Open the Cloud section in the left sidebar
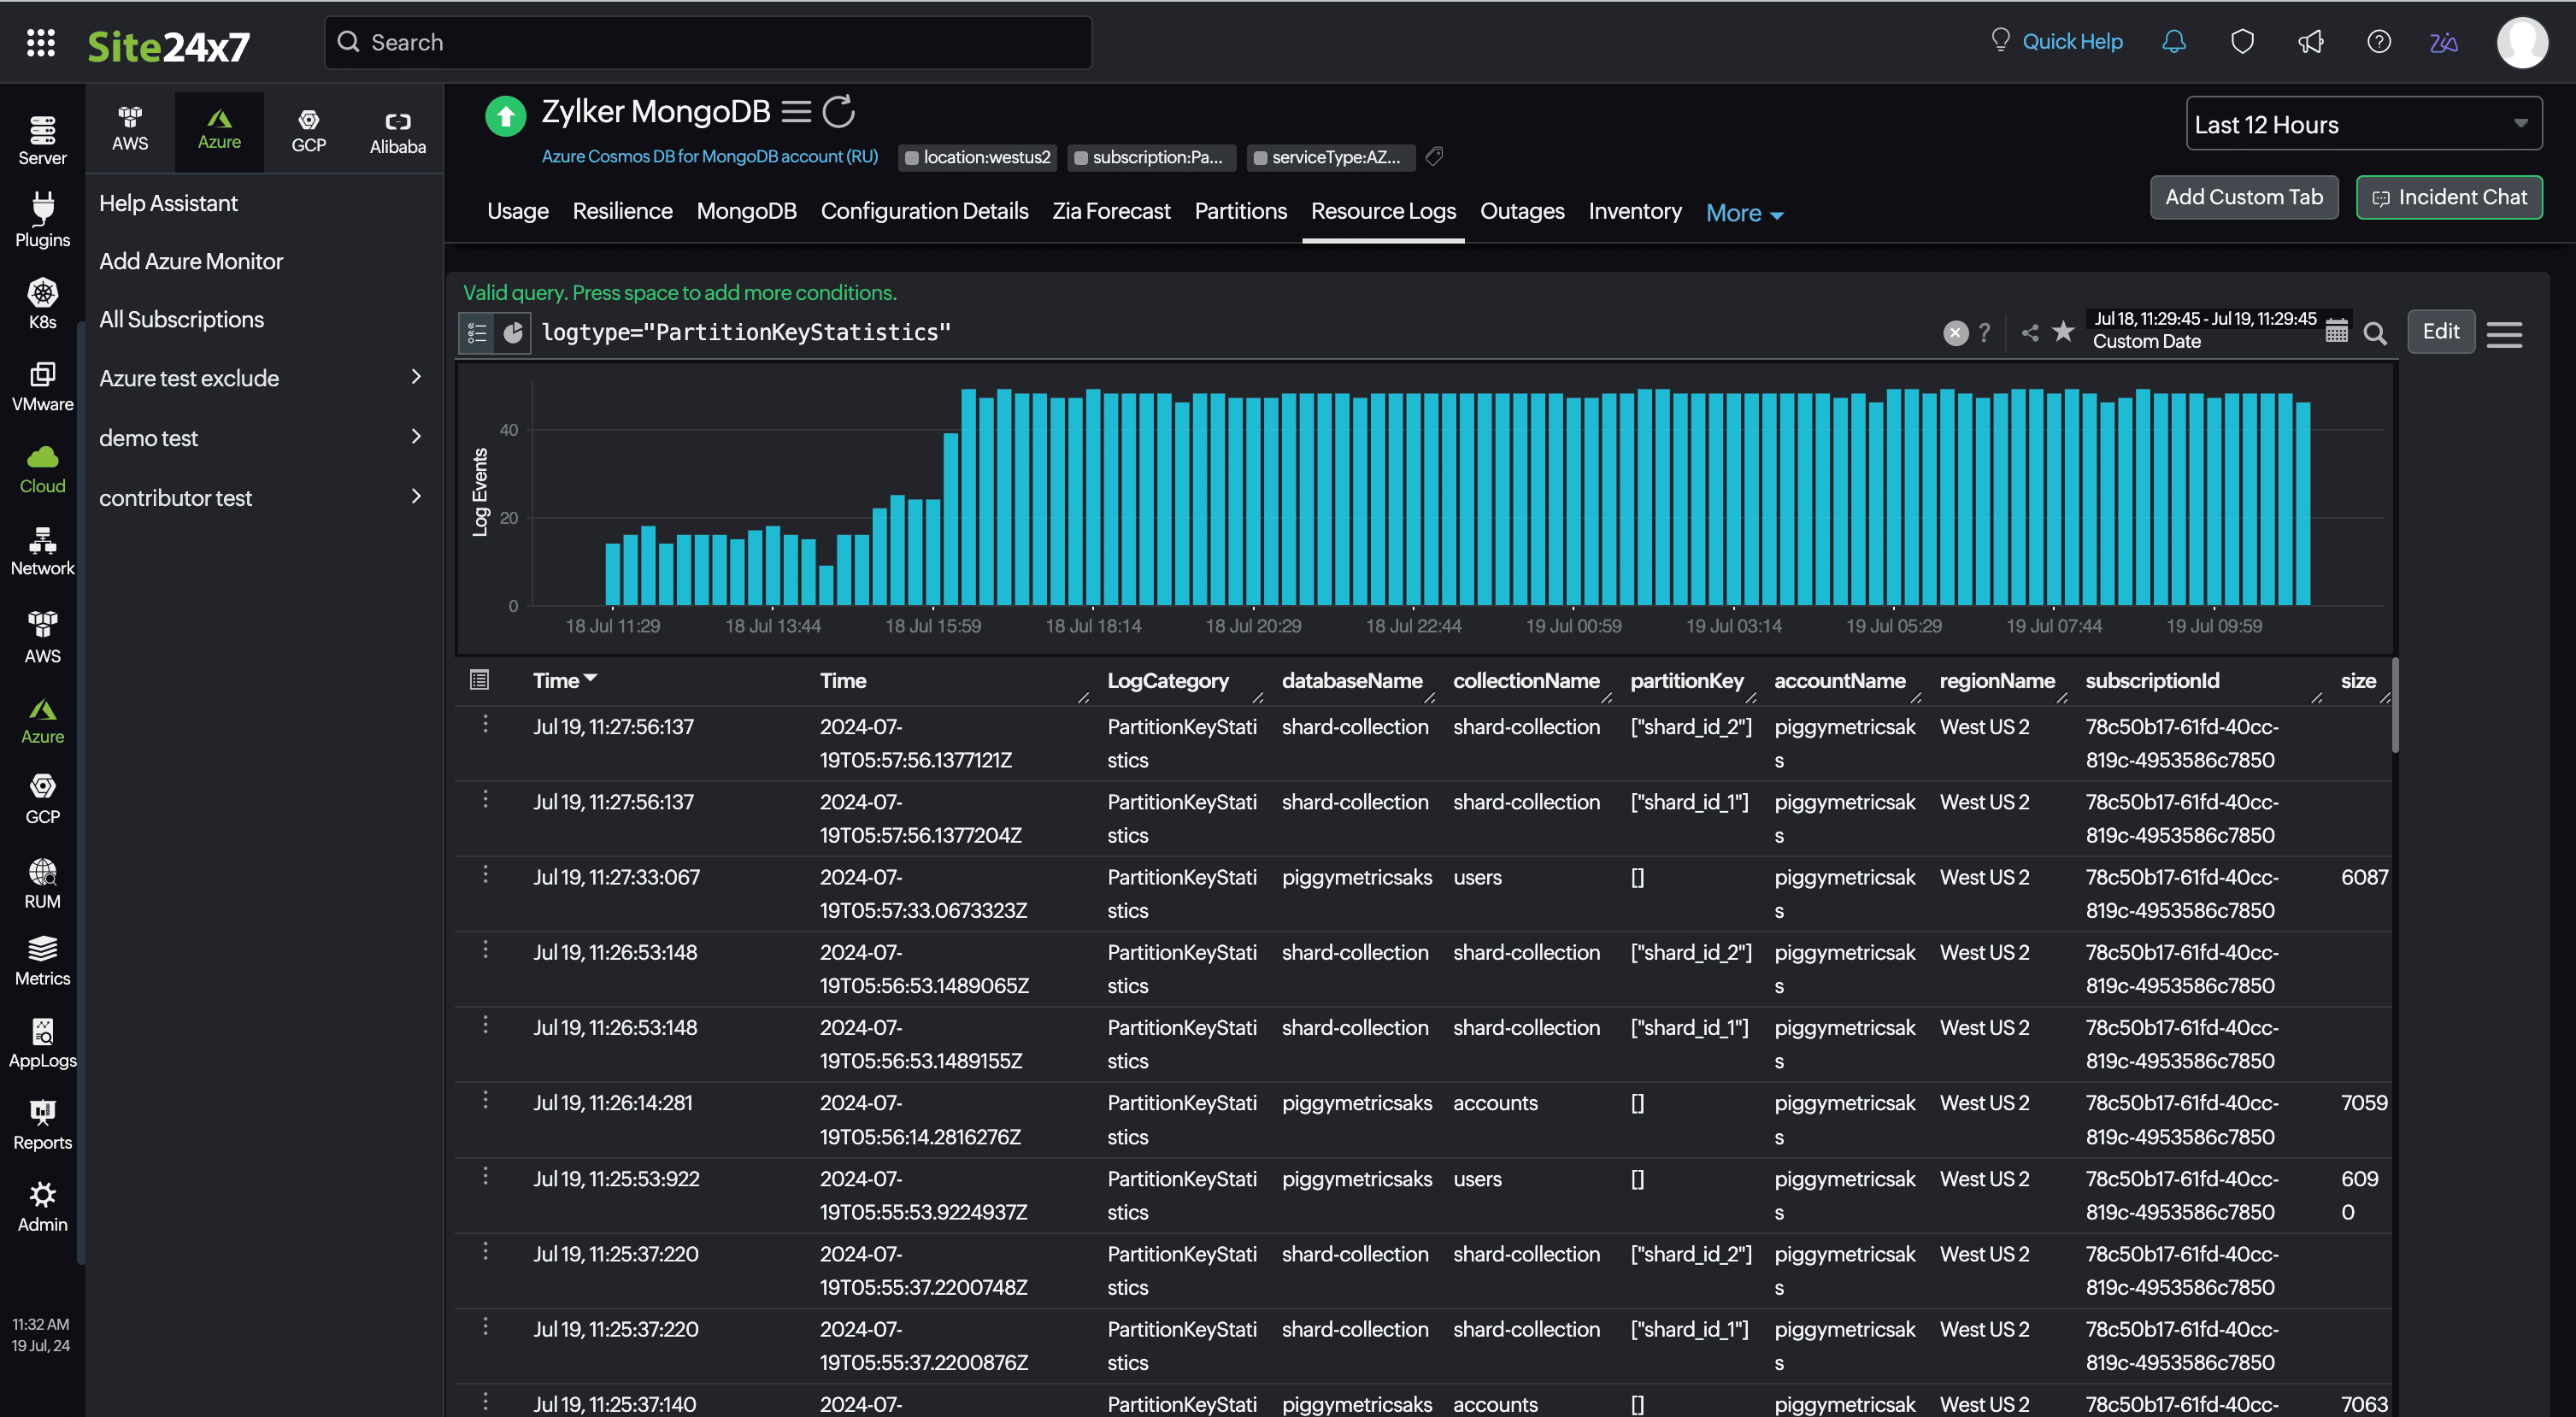Image resolution: width=2576 pixels, height=1417 pixels. click(42, 468)
